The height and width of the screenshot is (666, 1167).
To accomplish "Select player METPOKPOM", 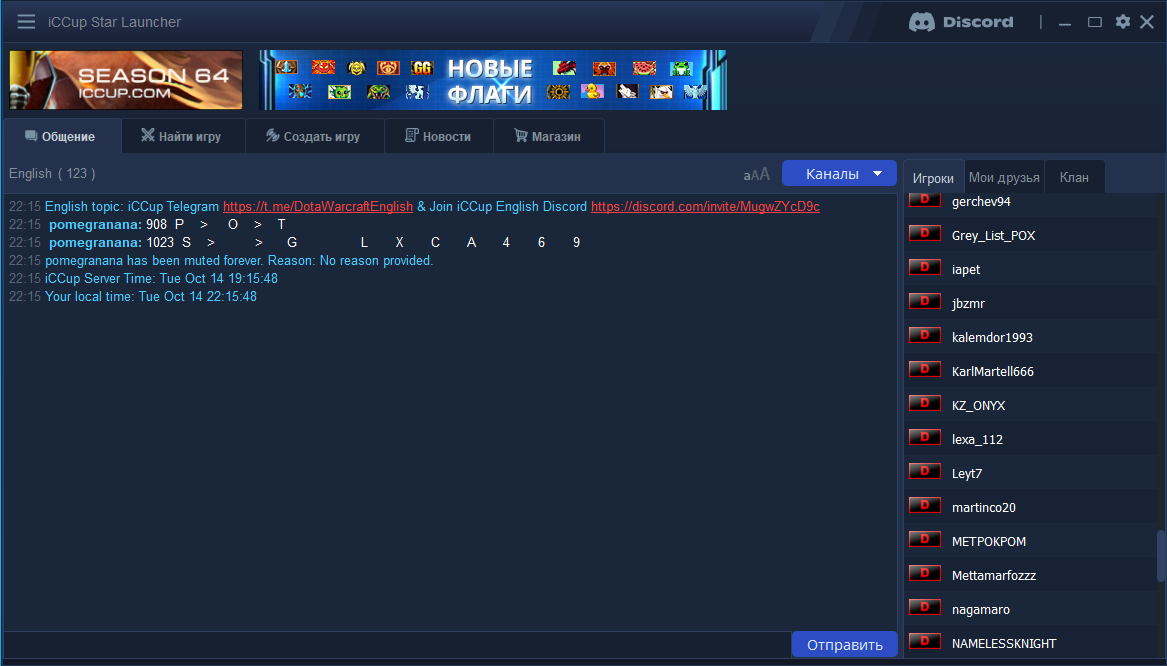I will (x=989, y=542).
